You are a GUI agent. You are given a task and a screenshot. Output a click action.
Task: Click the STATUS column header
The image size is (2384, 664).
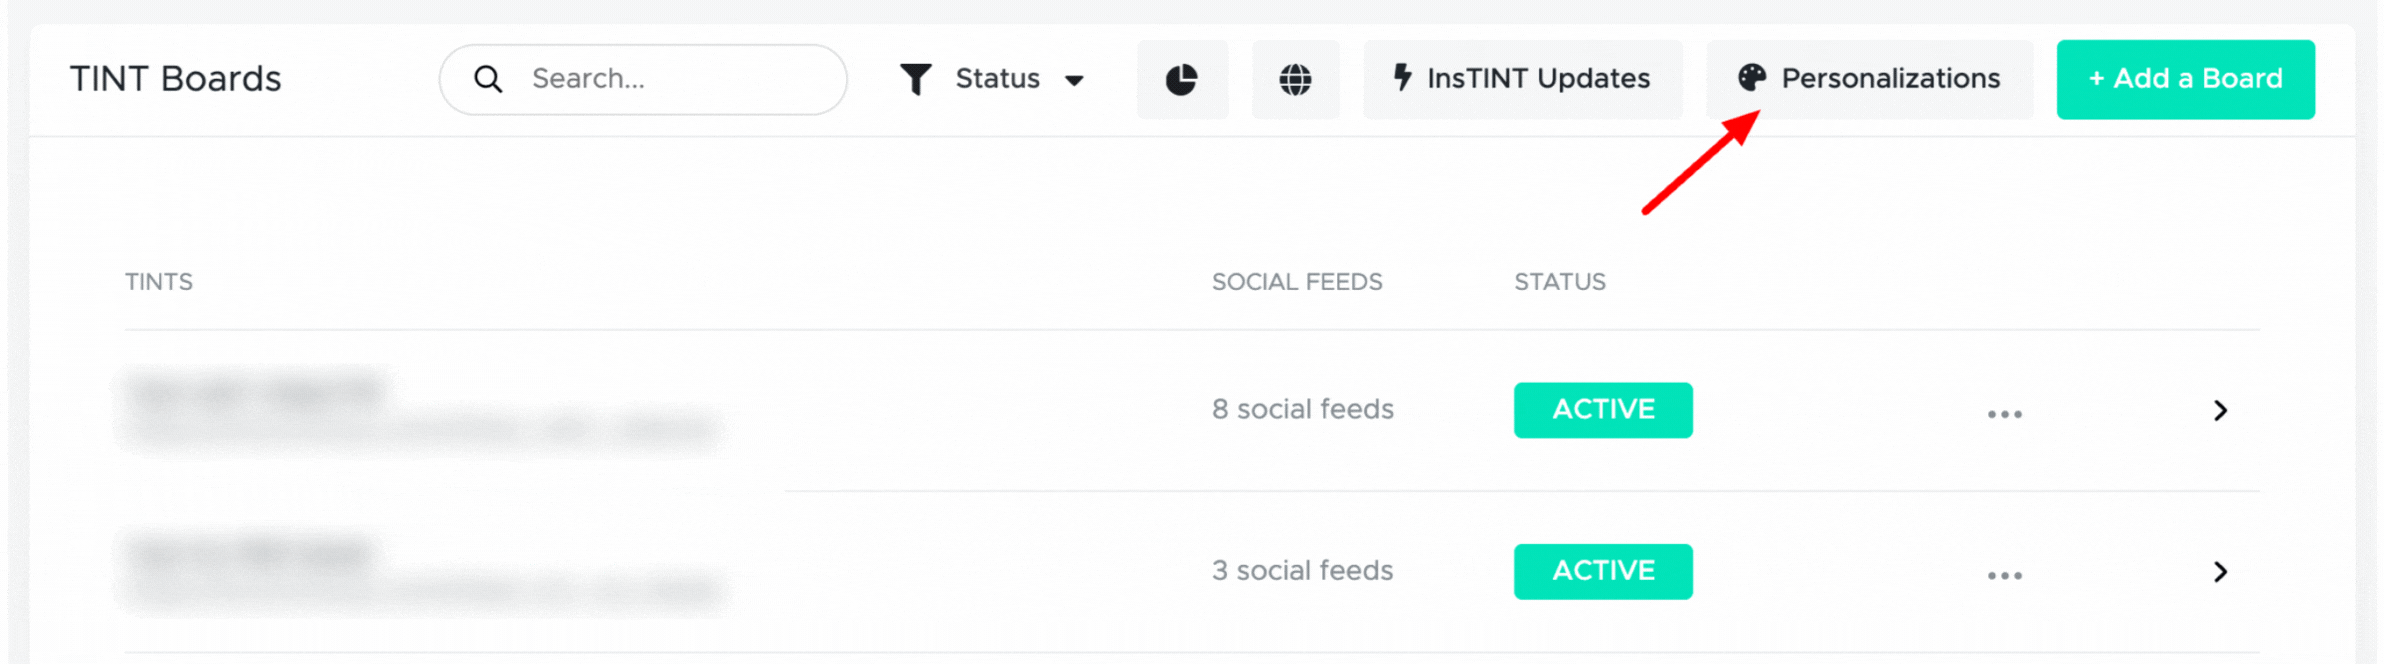click(x=1560, y=282)
